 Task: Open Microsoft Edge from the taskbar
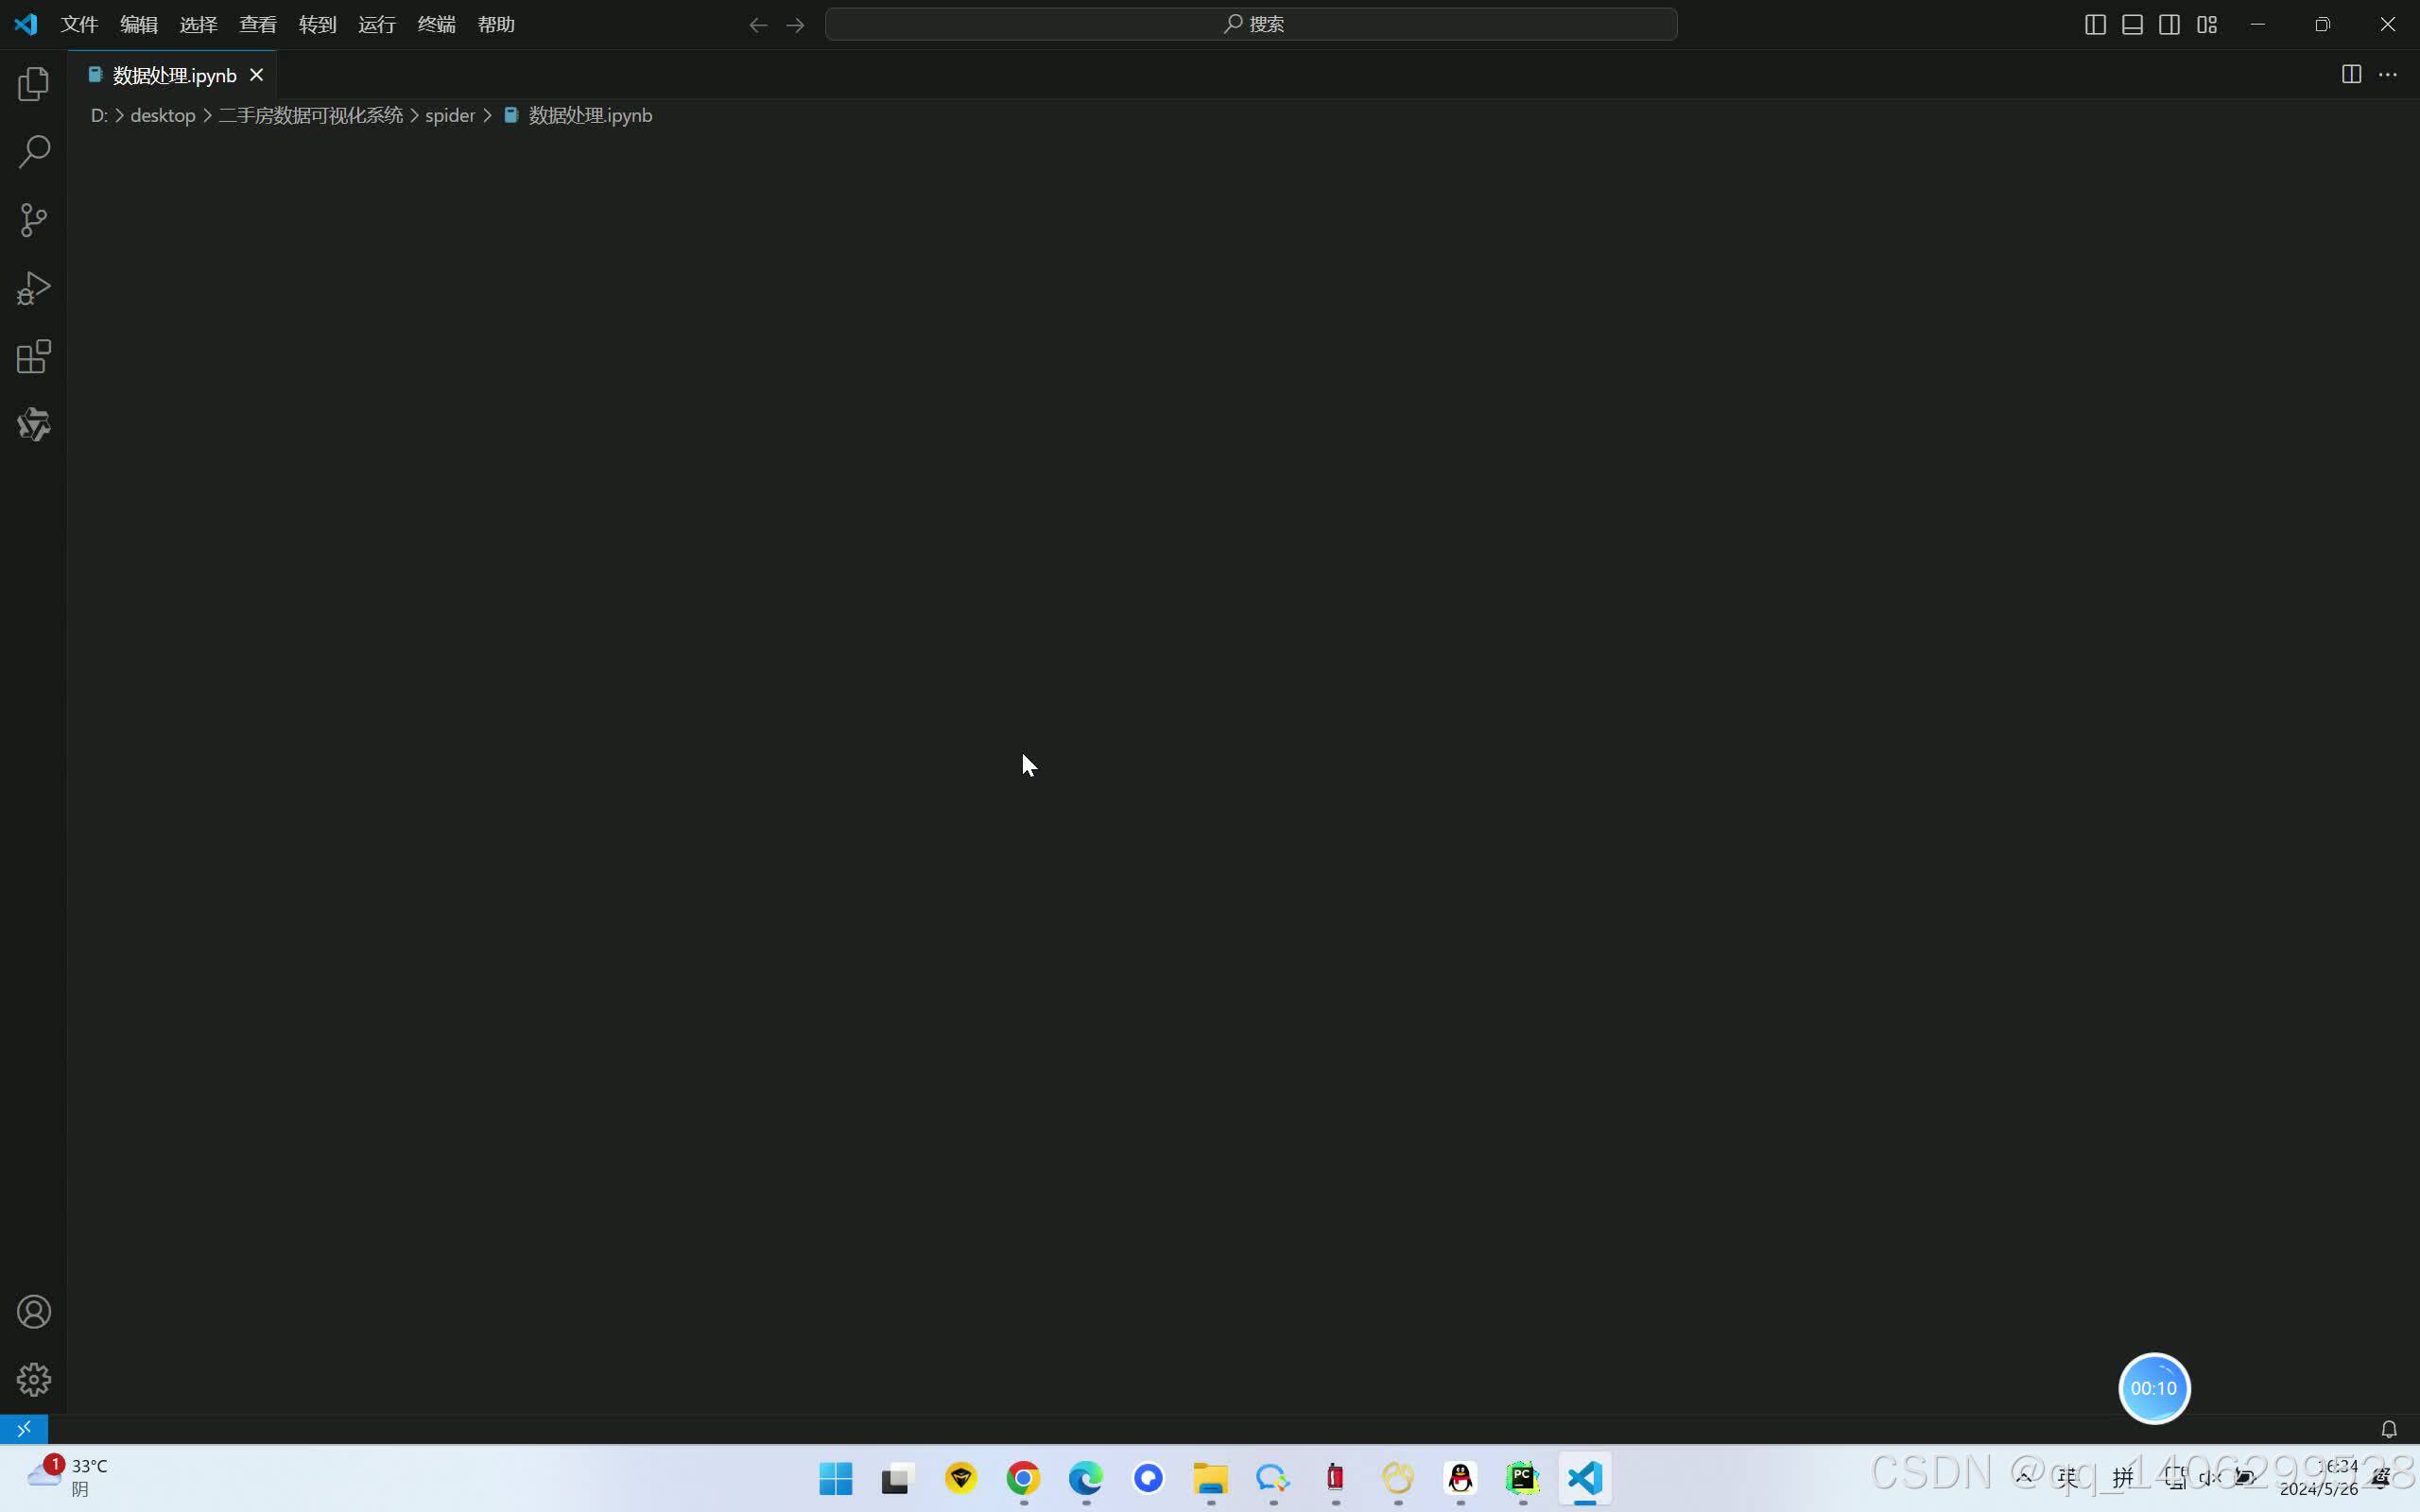[x=1086, y=1478]
